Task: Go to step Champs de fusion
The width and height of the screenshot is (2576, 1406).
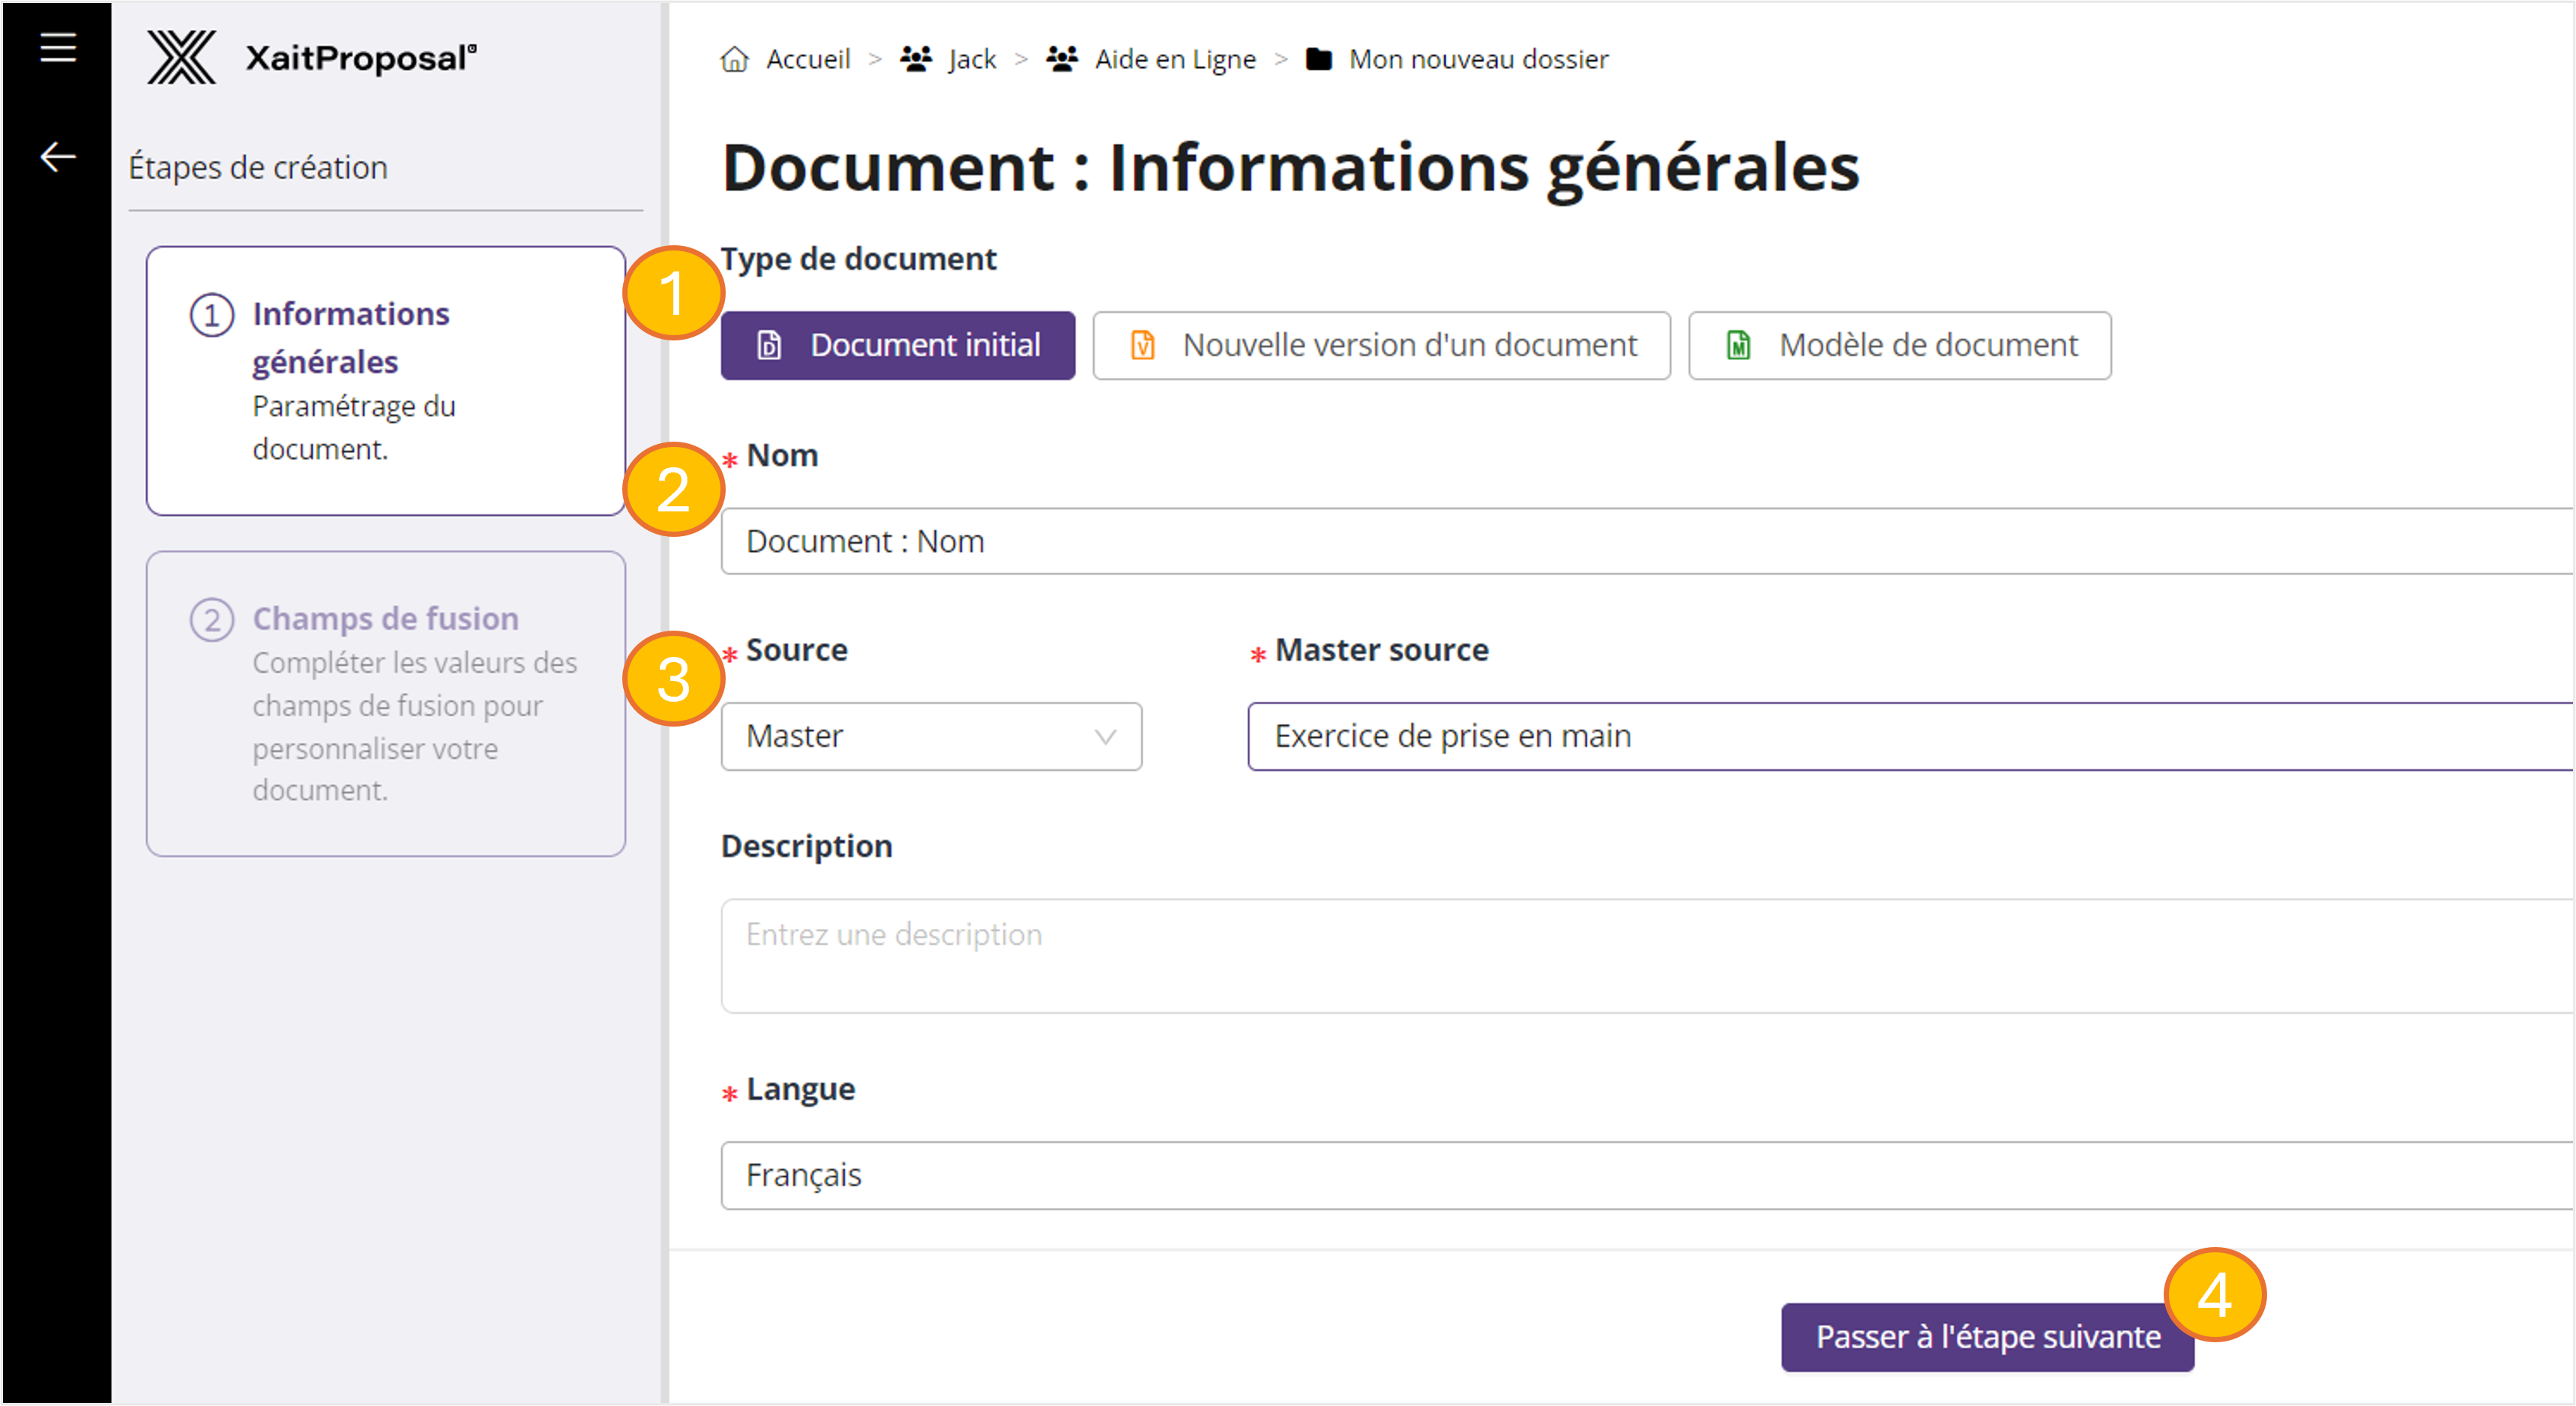Action: pyautogui.click(x=385, y=703)
